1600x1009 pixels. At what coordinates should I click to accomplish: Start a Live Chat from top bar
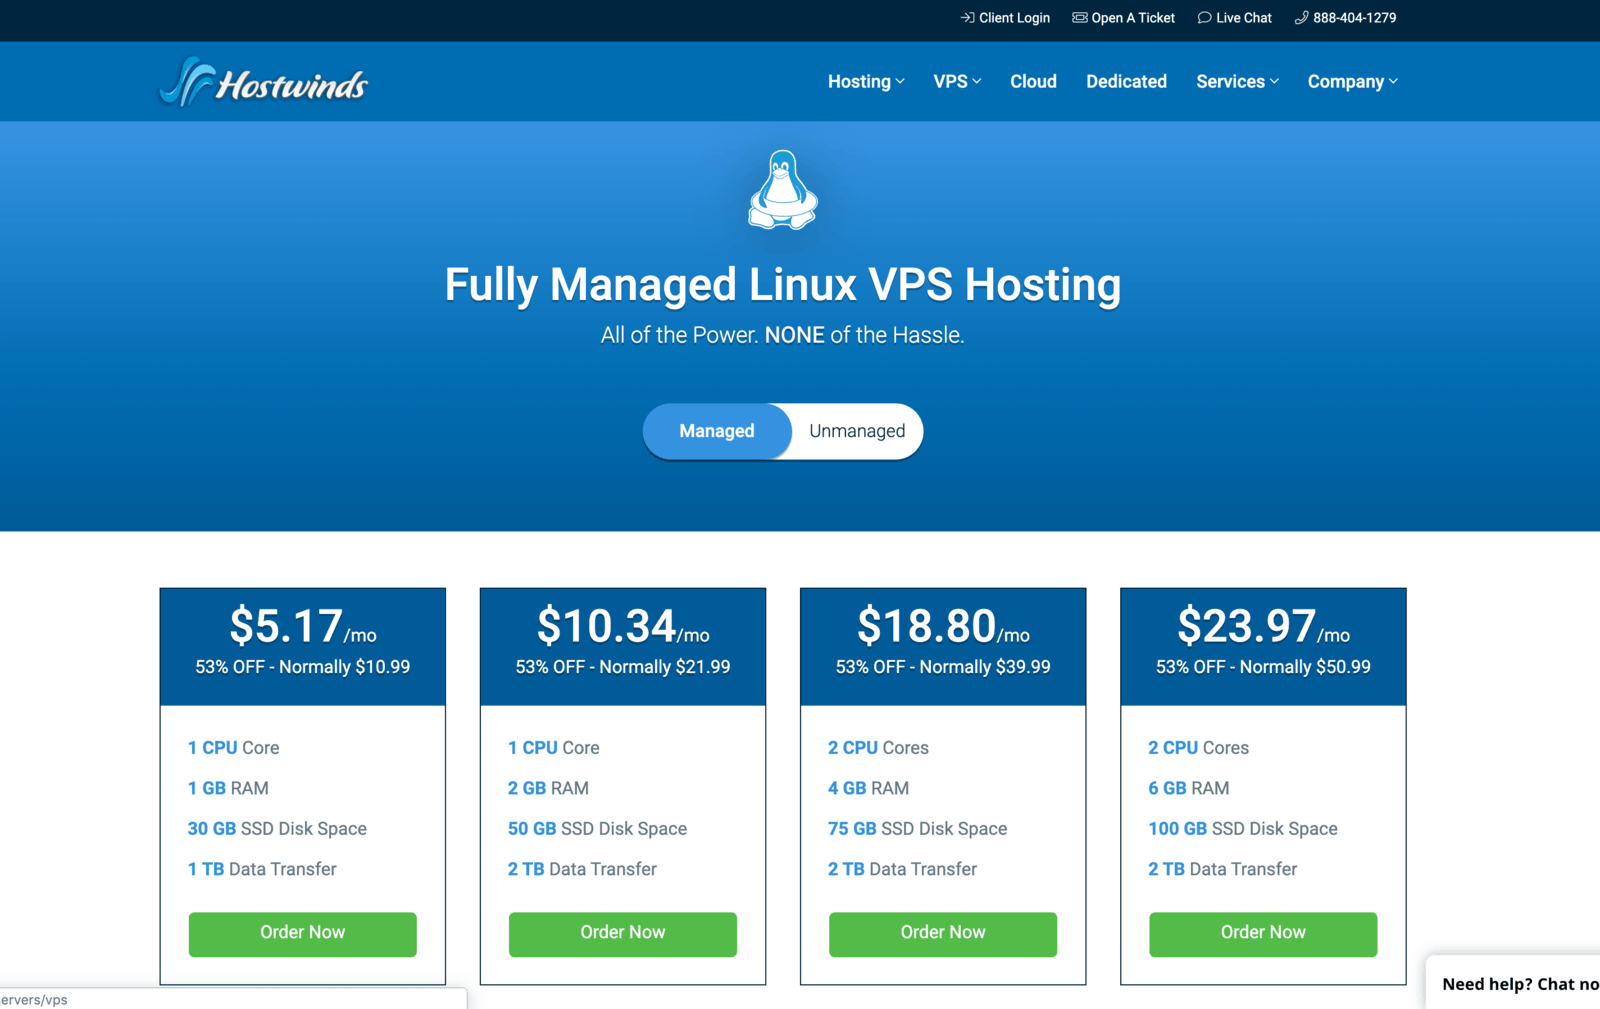point(1235,18)
